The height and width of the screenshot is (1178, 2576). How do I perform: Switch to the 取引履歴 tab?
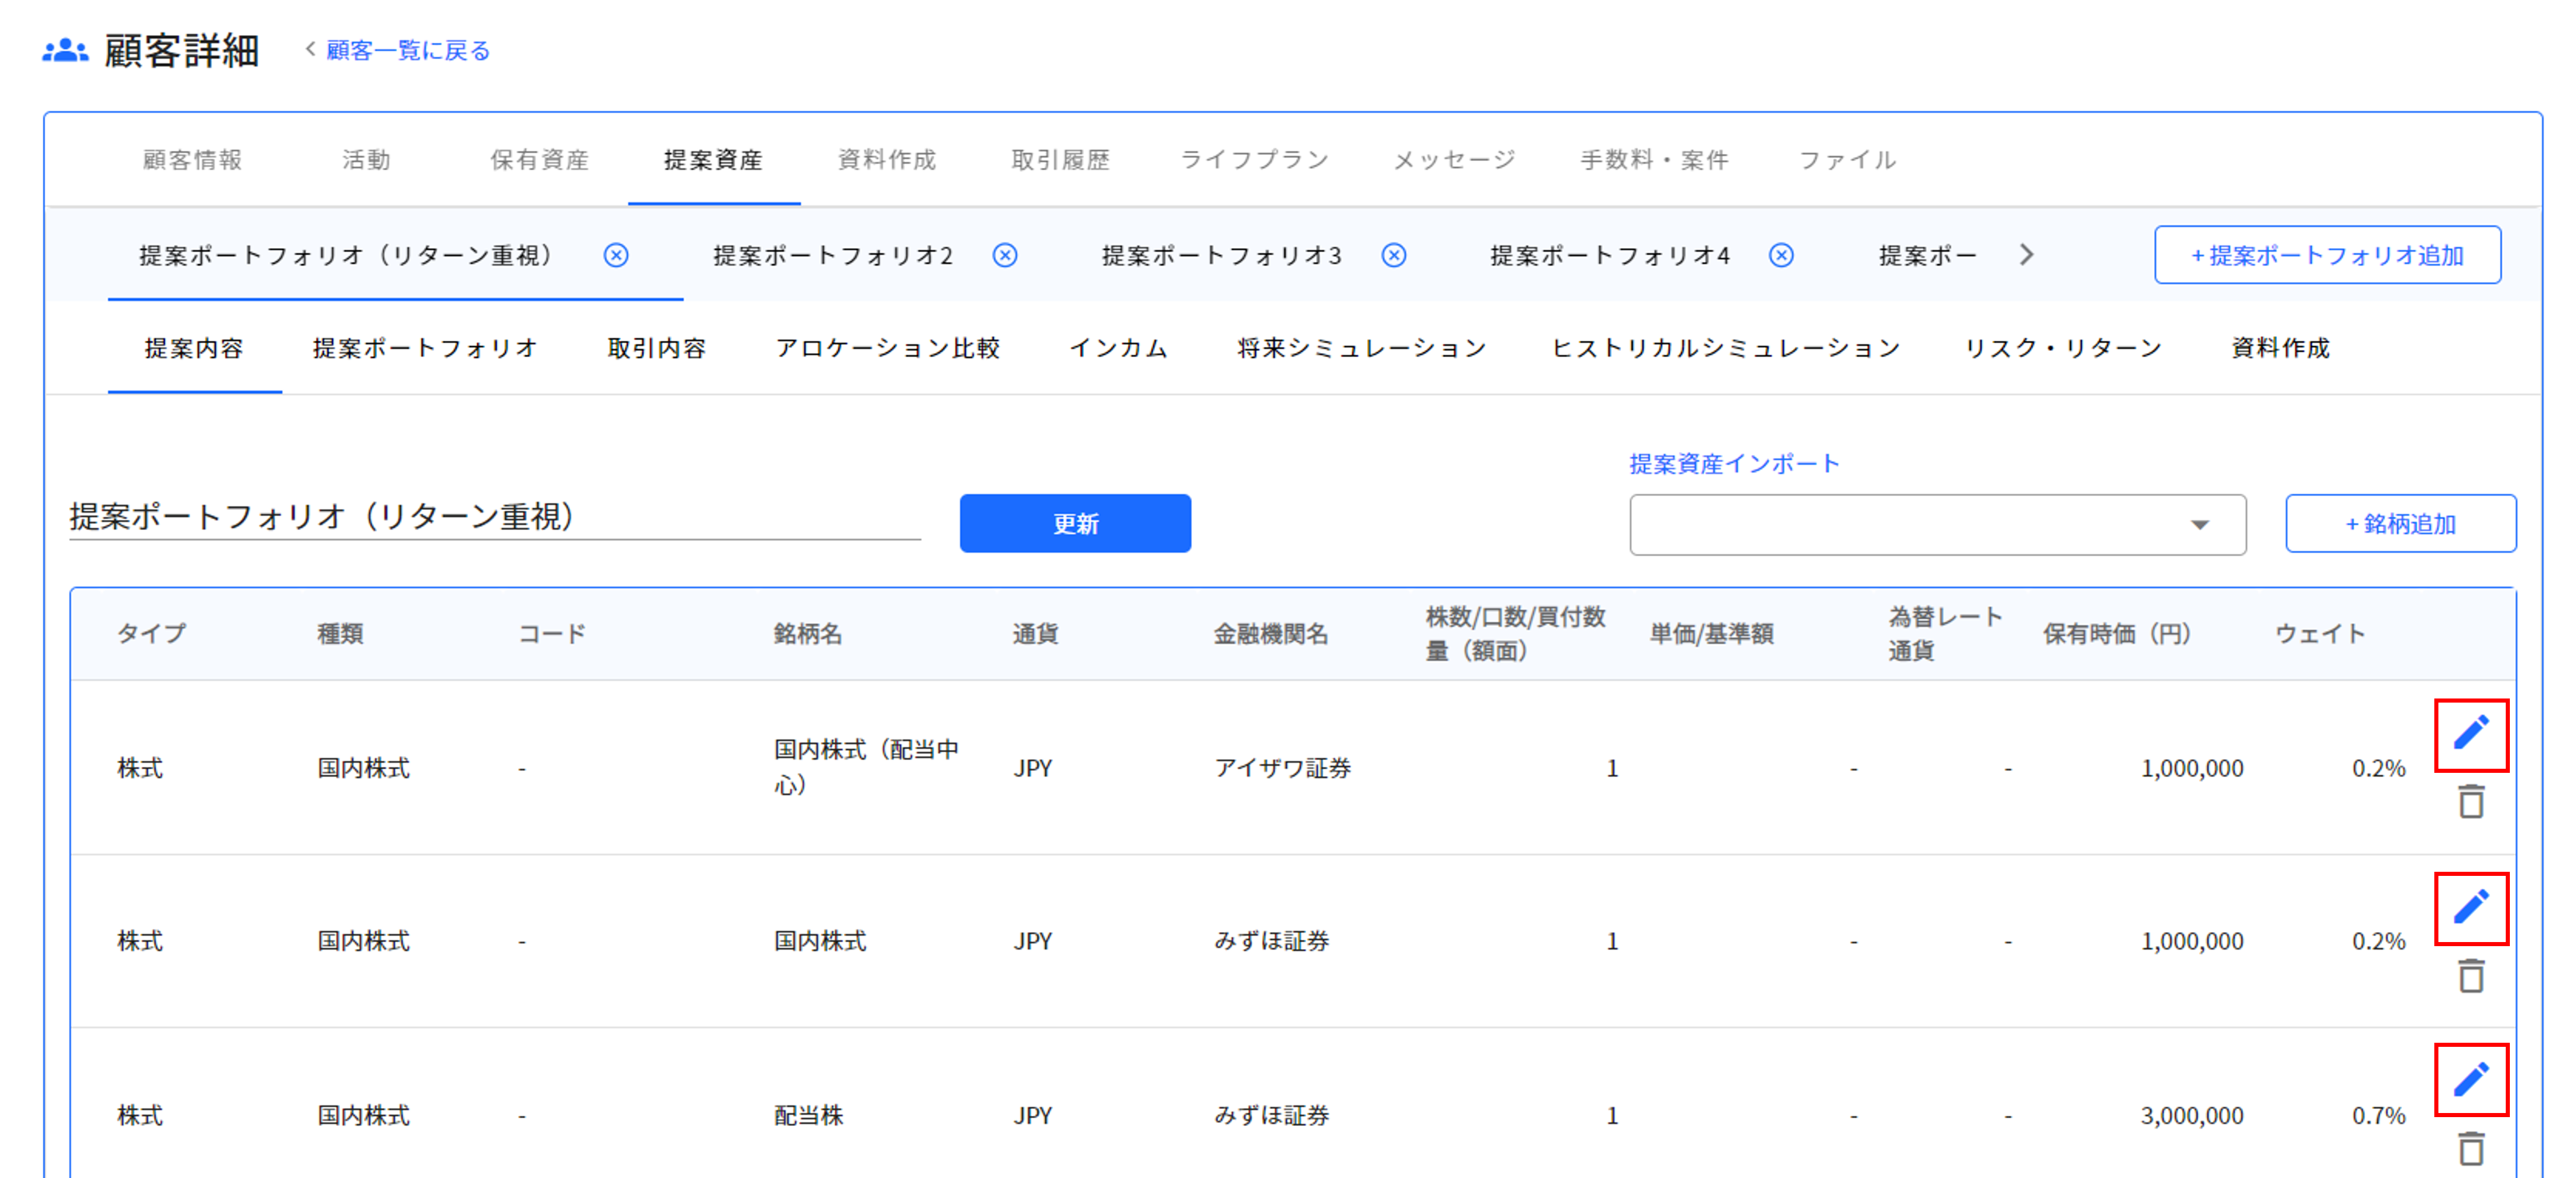click(1062, 159)
